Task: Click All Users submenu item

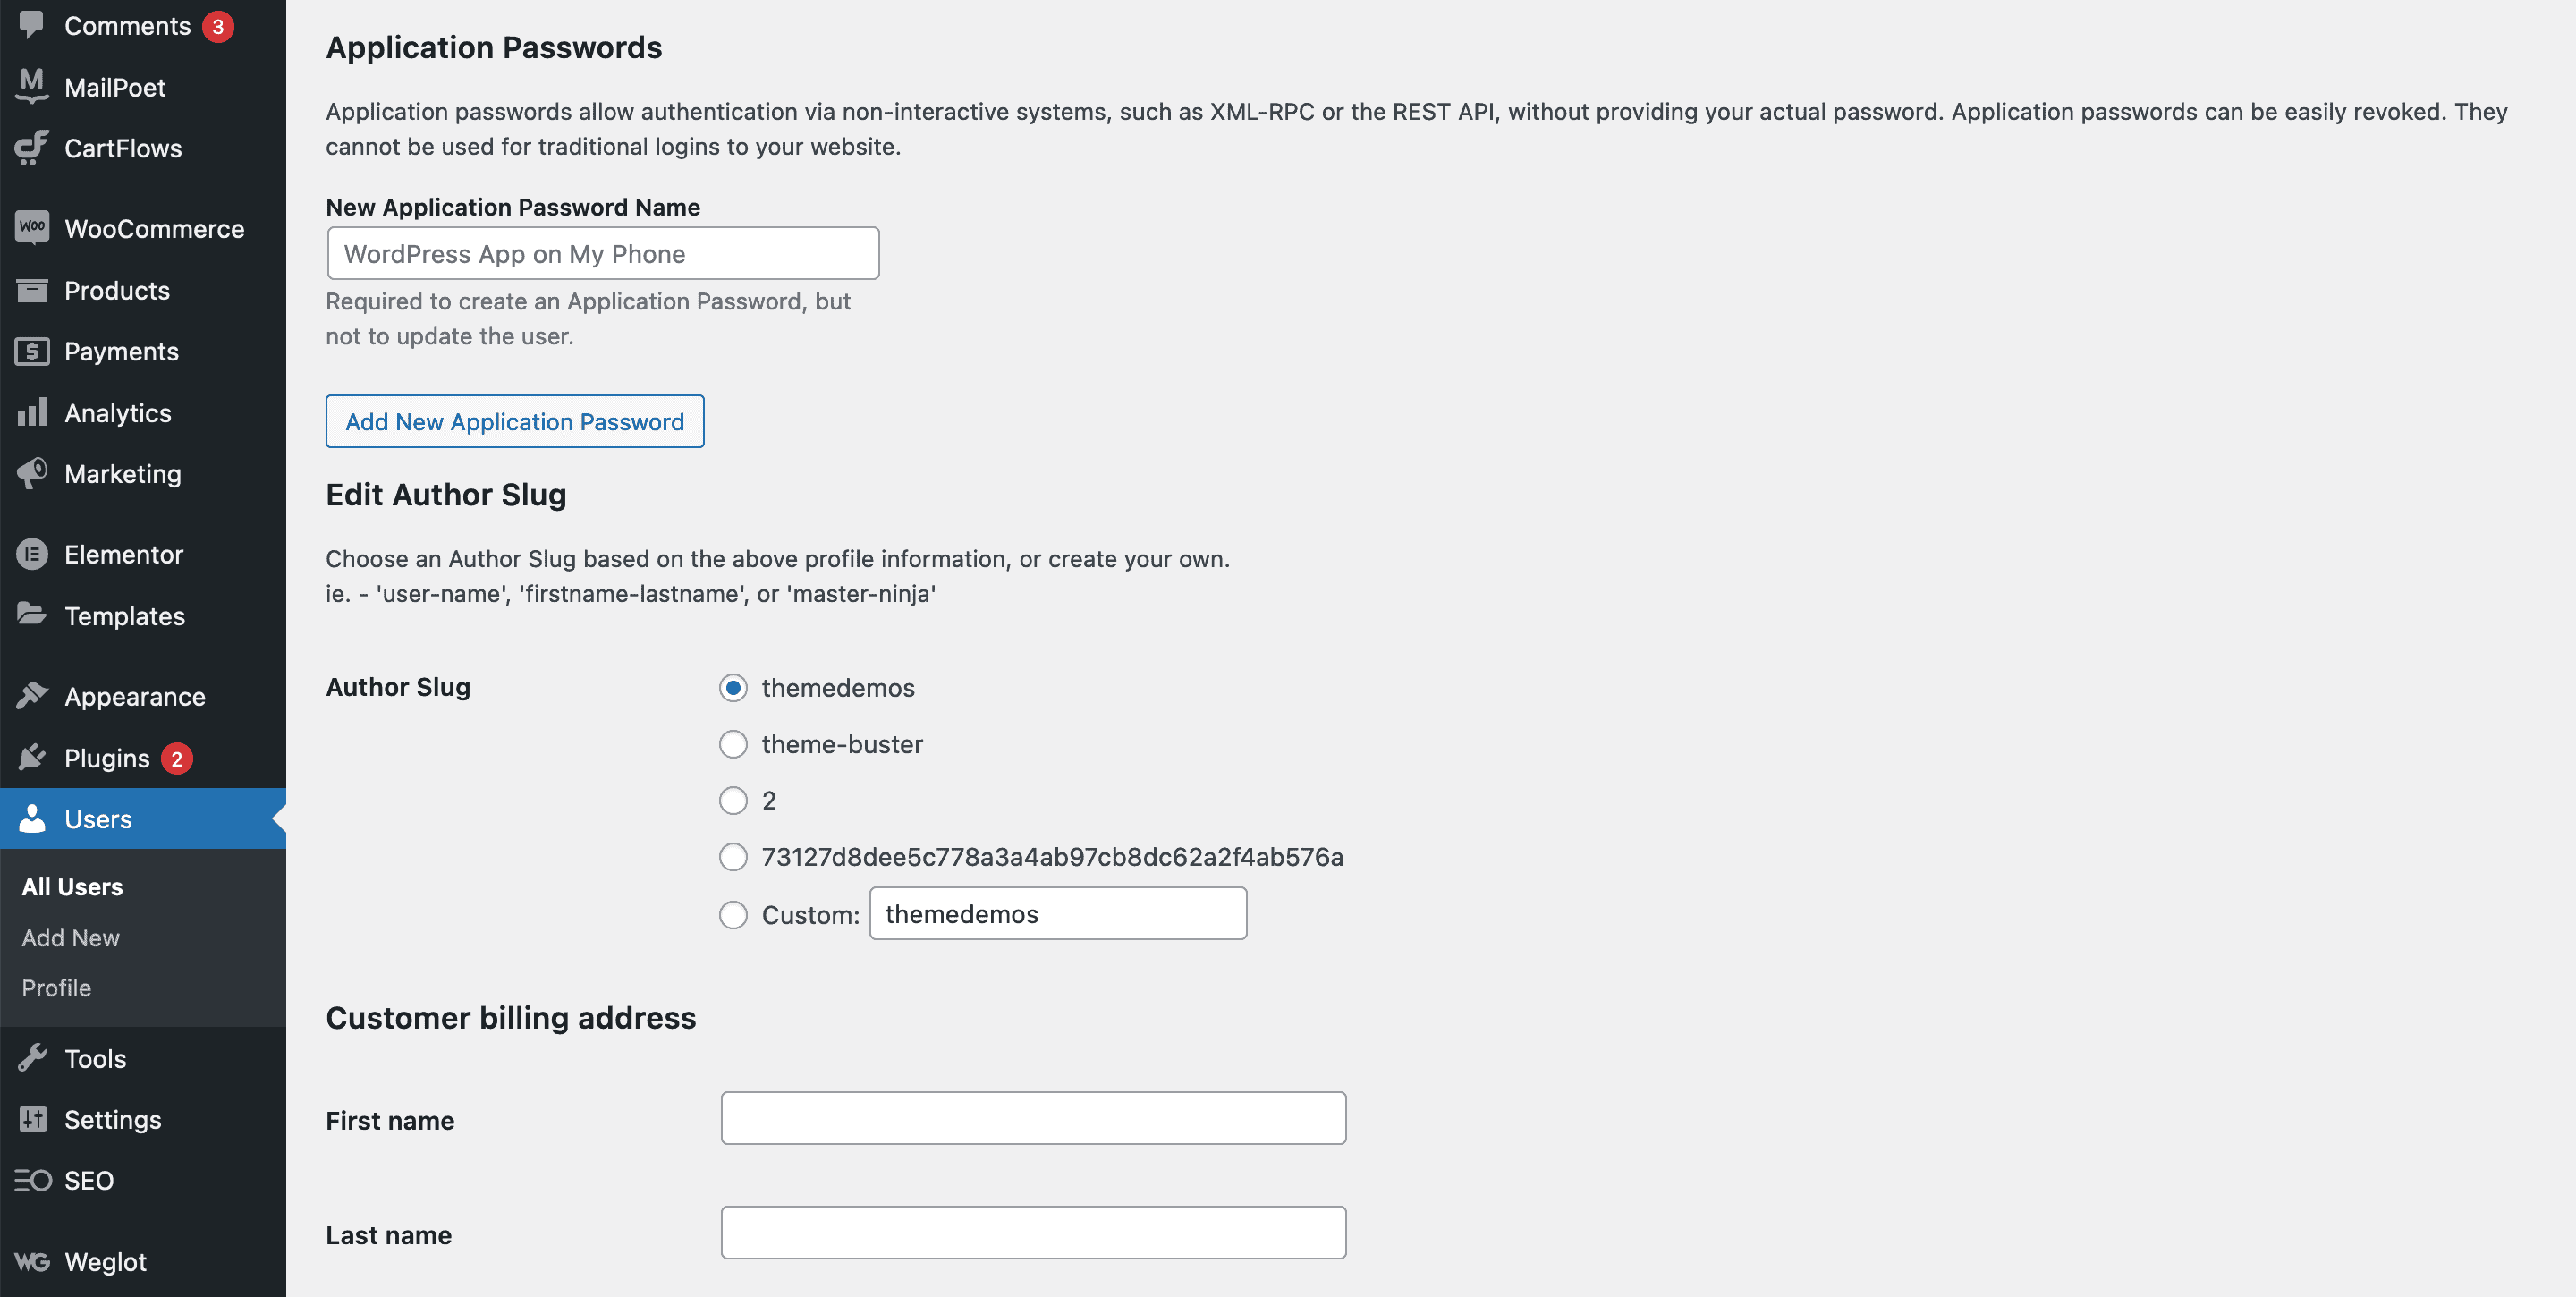Action: pyautogui.click(x=72, y=884)
